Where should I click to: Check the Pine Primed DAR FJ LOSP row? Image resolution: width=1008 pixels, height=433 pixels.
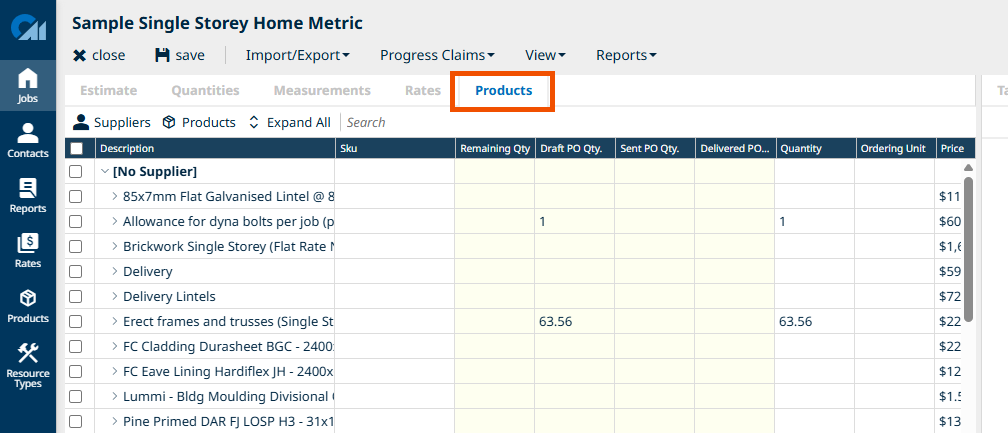click(x=76, y=421)
